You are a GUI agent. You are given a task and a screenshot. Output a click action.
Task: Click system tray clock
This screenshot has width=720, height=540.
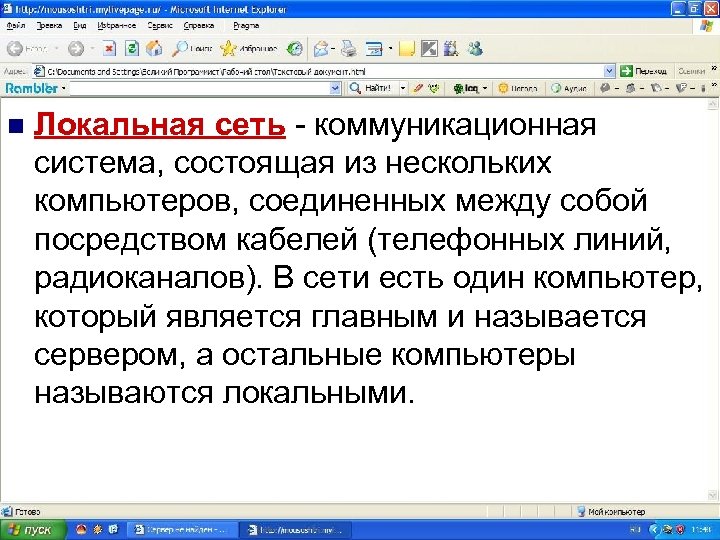pyautogui.click(x=701, y=530)
